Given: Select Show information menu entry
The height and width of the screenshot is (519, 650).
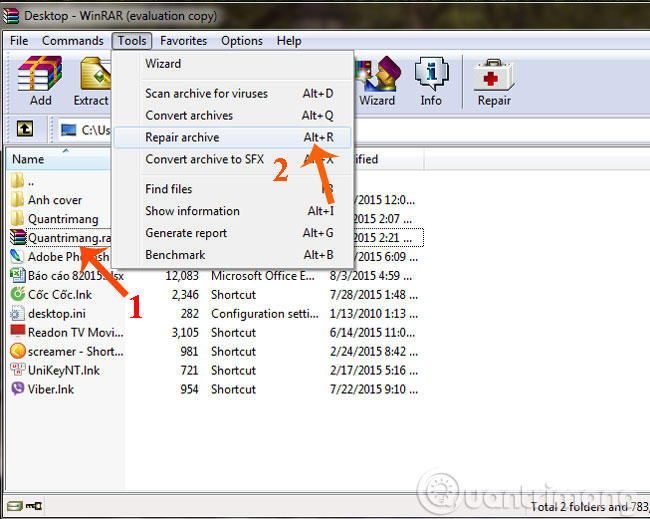Looking at the screenshot, I should pos(232,211).
